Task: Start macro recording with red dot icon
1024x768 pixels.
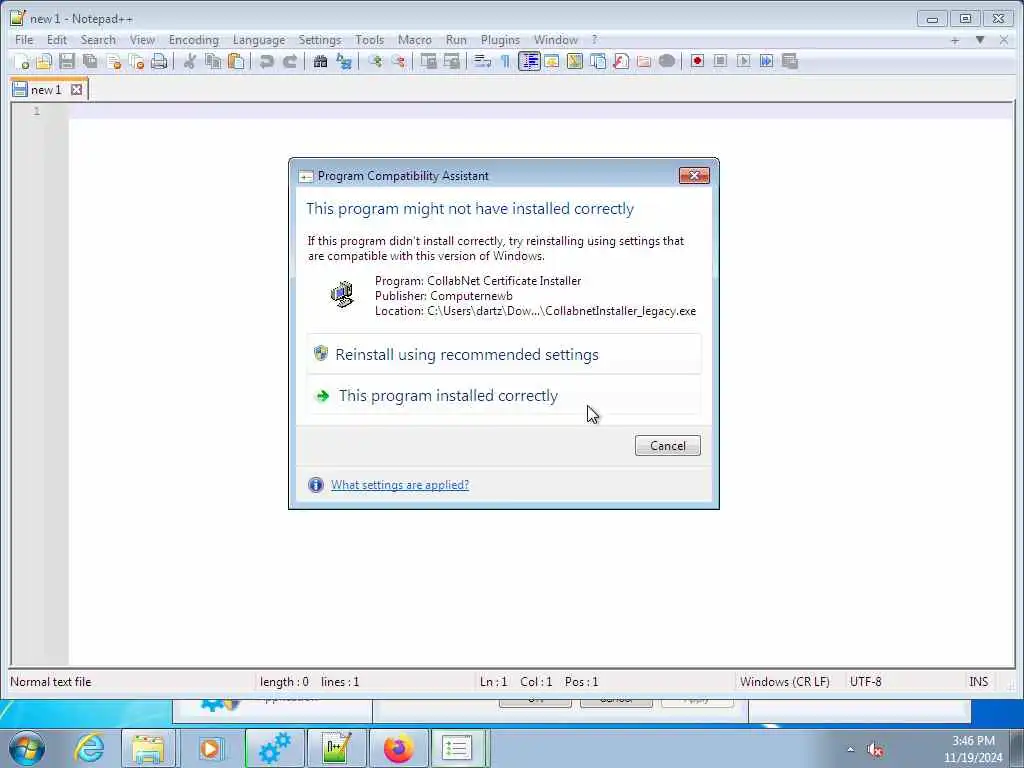Action: tap(697, 61)
